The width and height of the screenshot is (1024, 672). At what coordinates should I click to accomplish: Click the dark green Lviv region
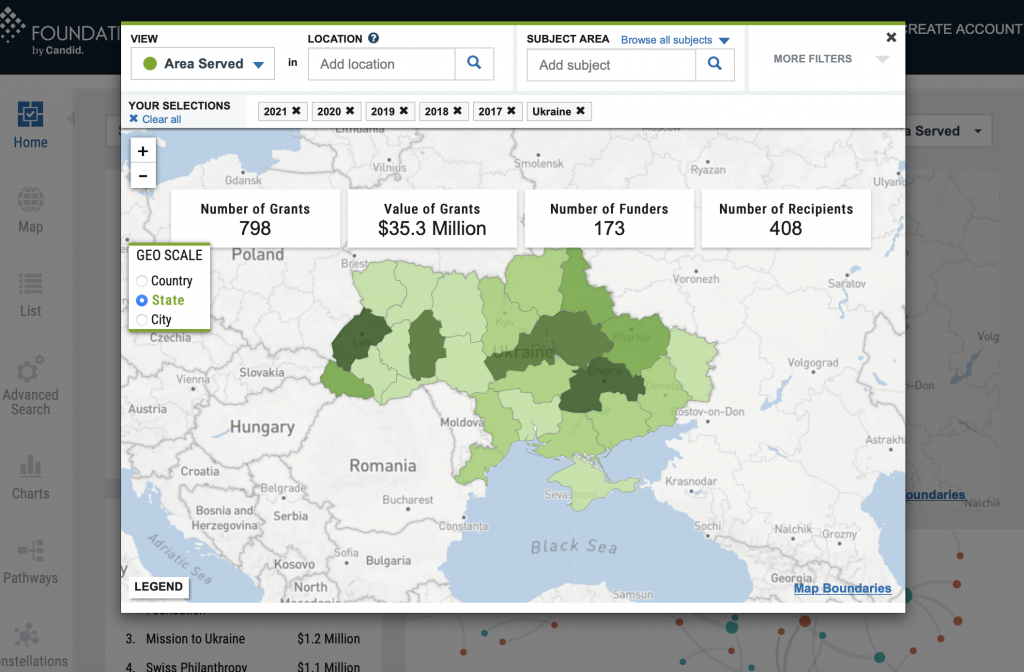[x=358, y=338]
